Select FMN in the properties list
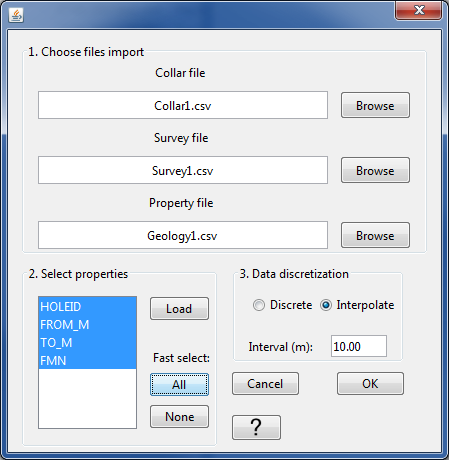This screenshot has height=460, width=449. [88, 360]
